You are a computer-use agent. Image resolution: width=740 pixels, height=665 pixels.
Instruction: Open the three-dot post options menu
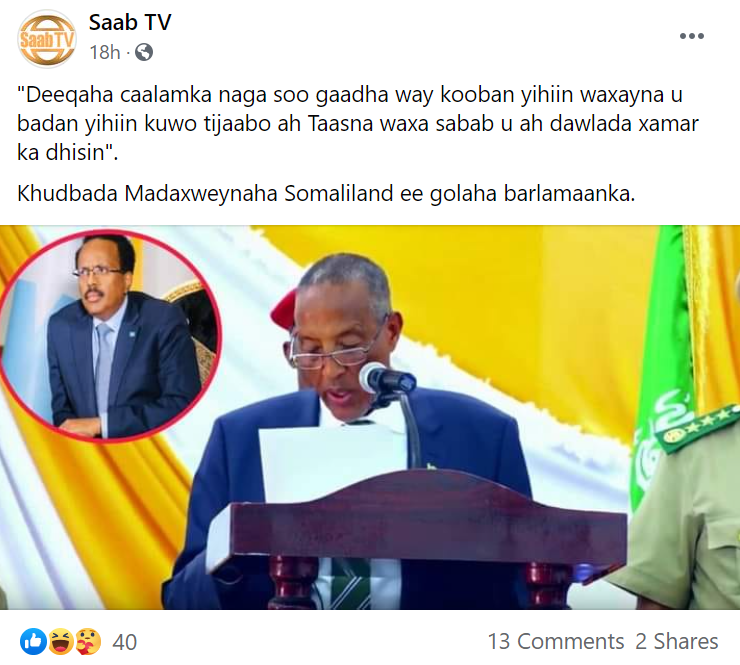(x=691, y=36)
